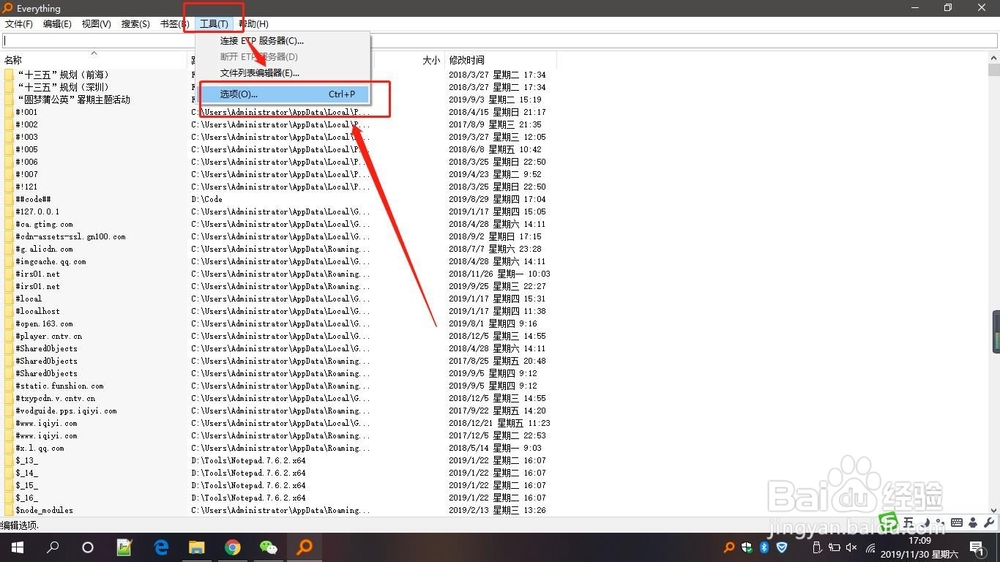Select the #imgcache.qq.com entry

(x=51, y=261)
